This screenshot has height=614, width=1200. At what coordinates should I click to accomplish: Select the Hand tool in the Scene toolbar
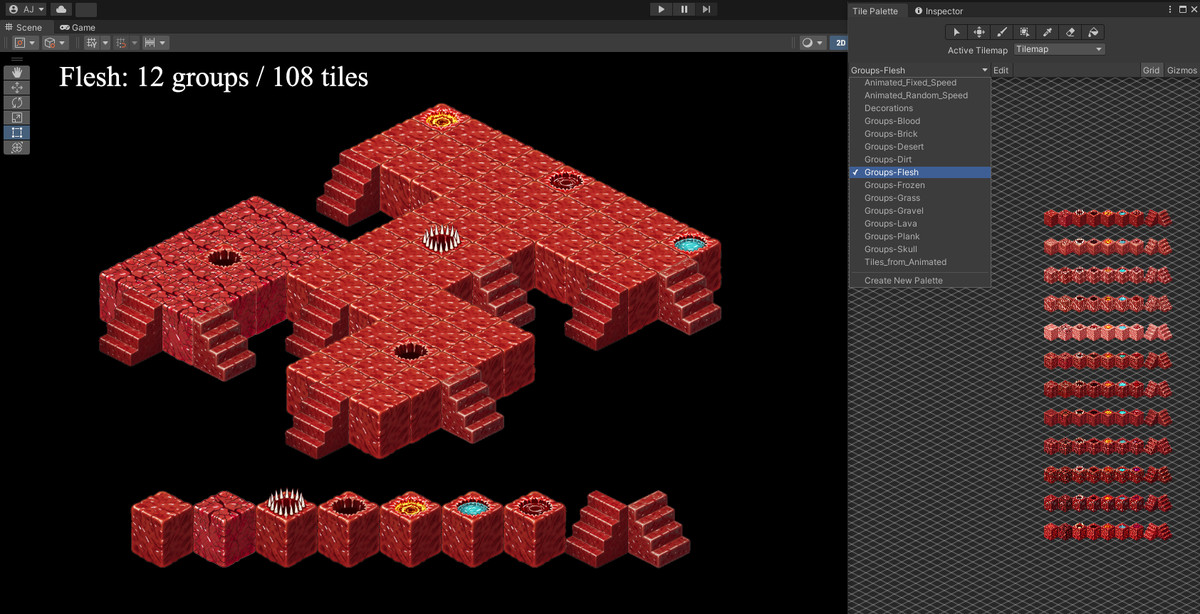[16, 72]
